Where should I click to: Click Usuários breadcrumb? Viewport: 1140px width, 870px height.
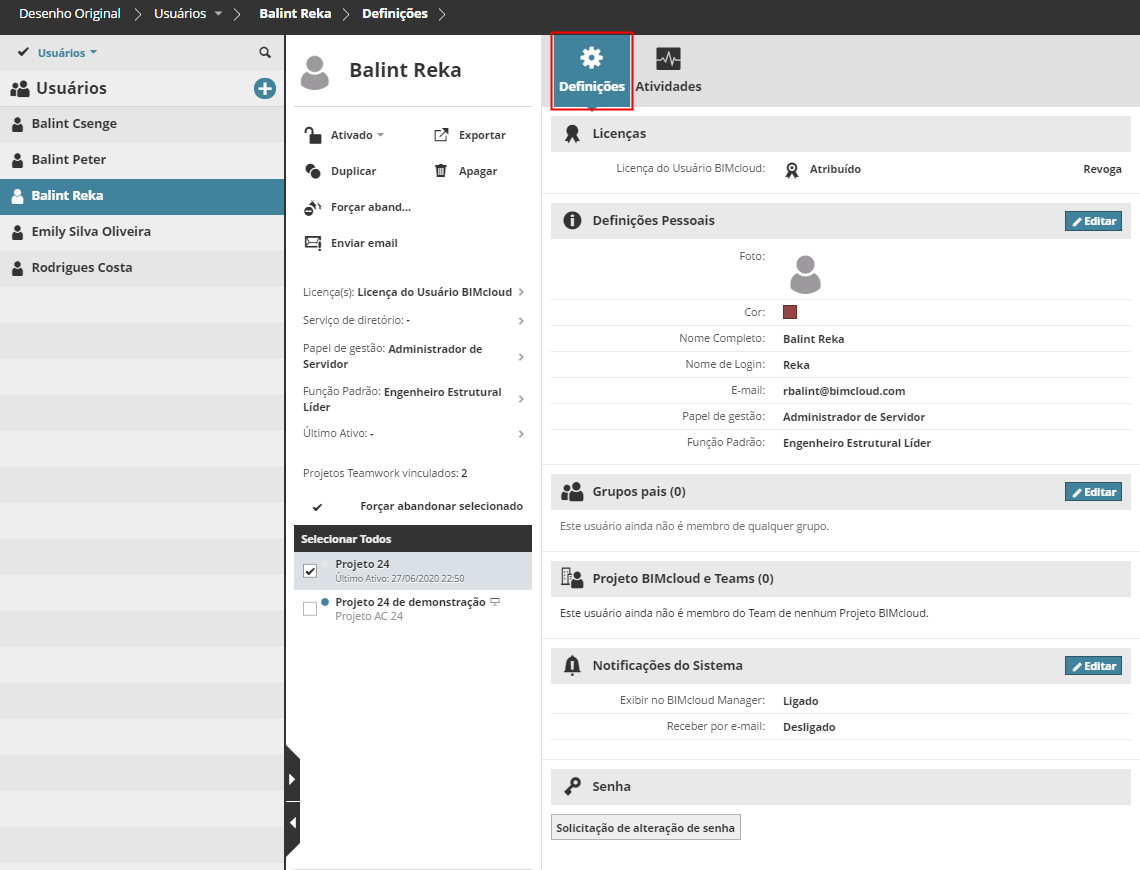180,14
